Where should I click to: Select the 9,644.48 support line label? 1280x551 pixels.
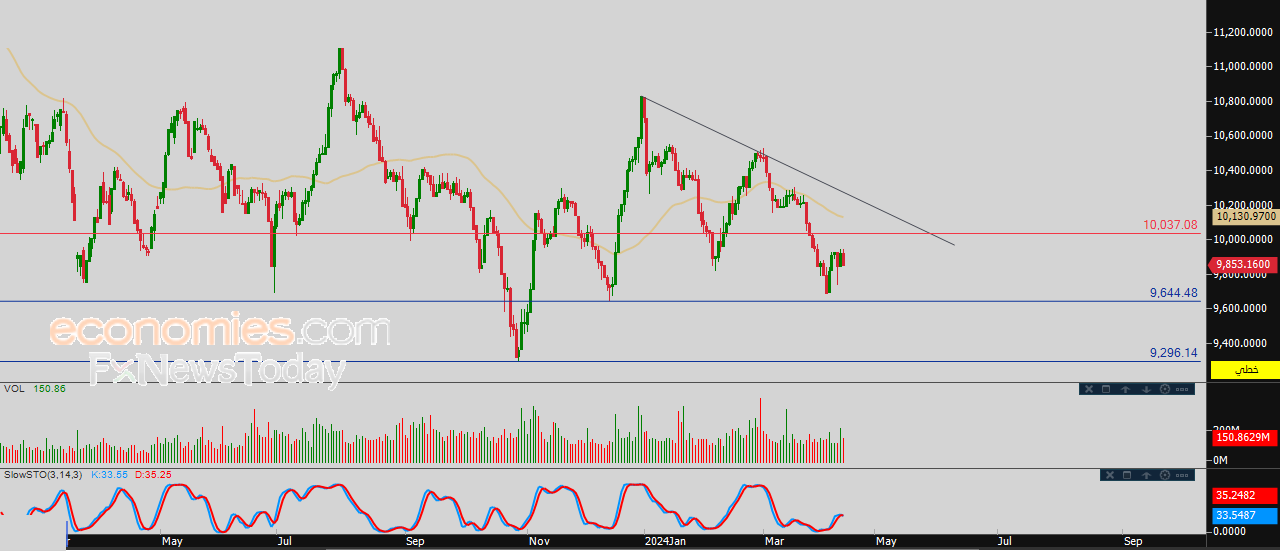(1173, 293)
